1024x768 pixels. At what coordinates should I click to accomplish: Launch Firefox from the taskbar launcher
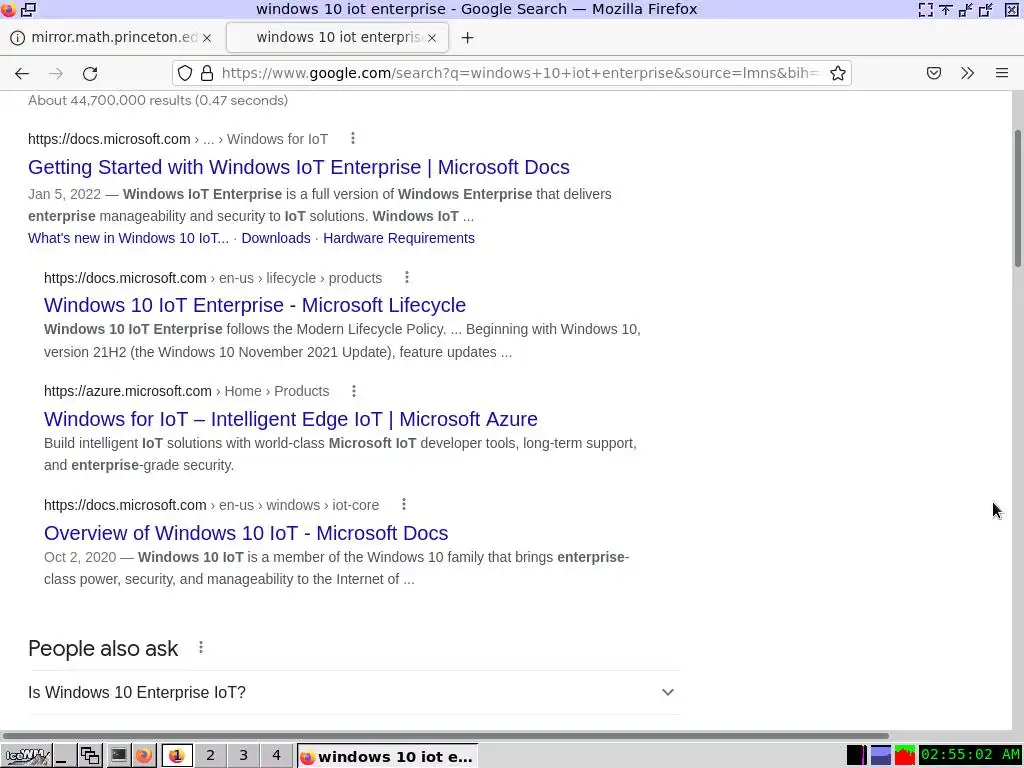click(x=144, y=756)
